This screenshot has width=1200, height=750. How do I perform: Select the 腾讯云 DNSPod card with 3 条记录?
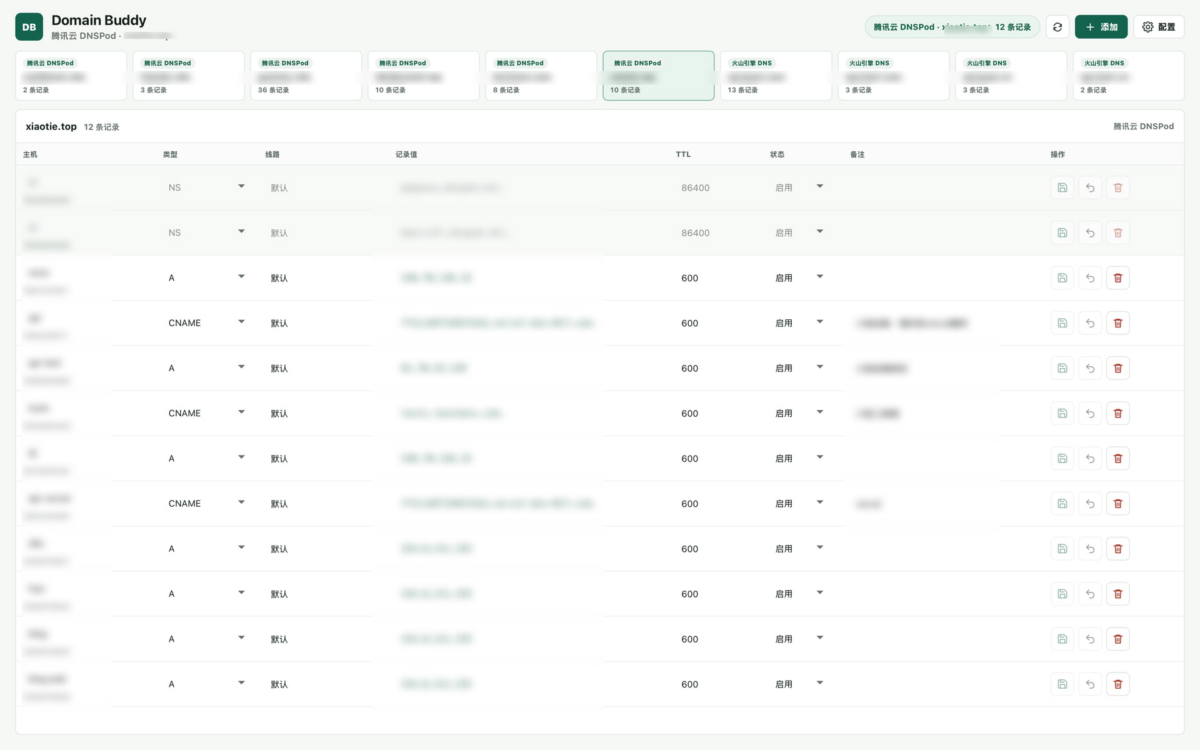188,76
